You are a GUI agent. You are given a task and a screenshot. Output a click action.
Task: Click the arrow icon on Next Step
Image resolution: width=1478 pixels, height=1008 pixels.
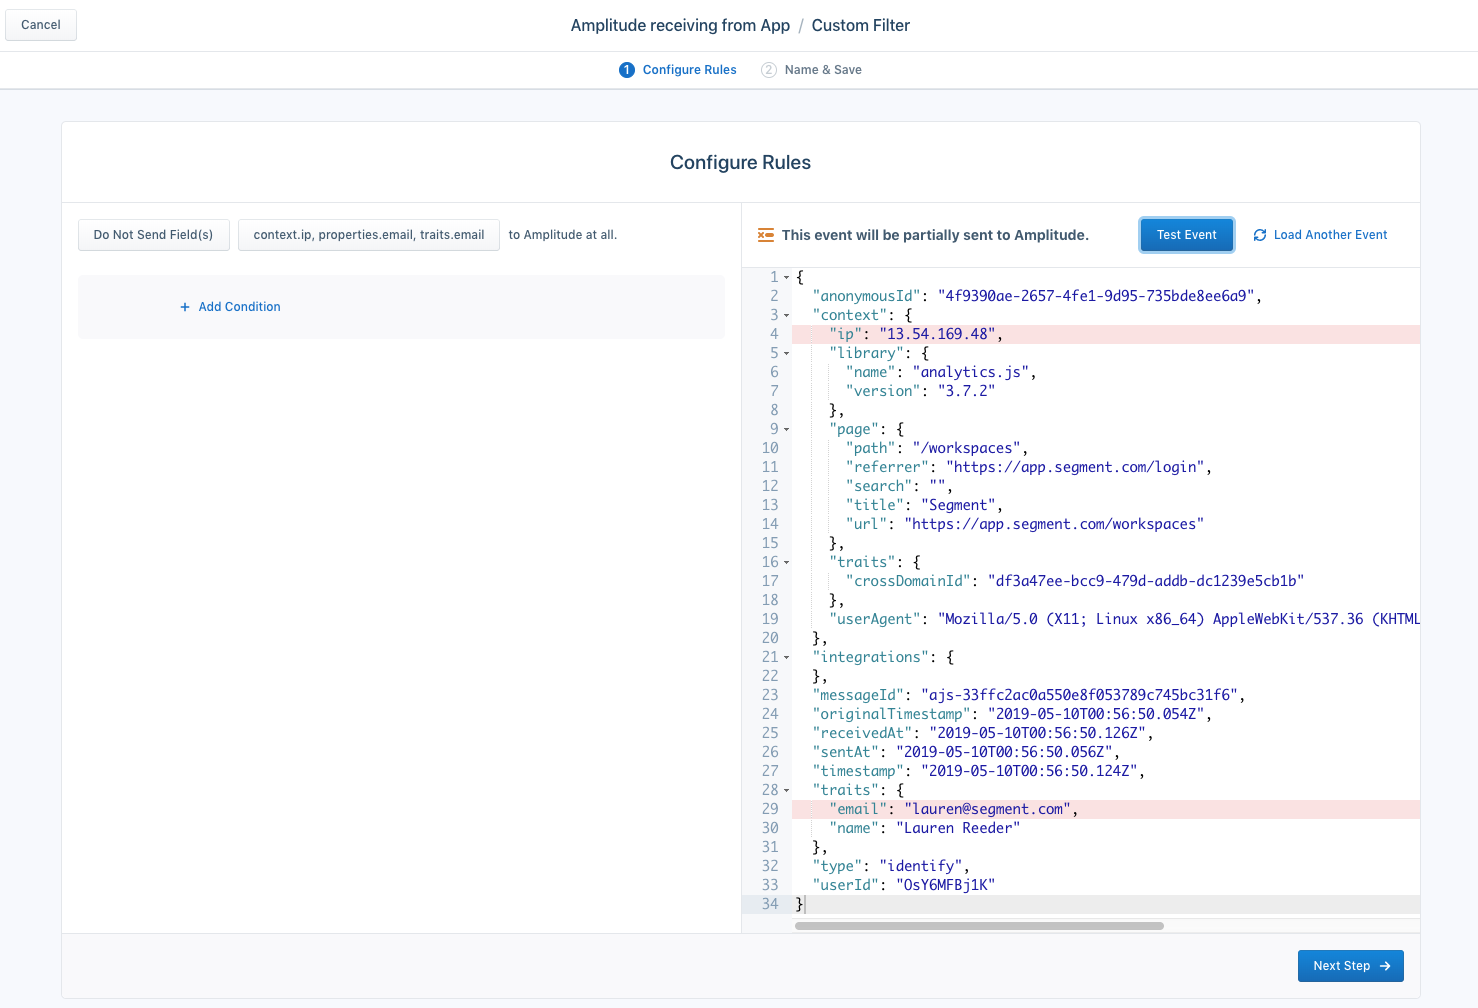(1385, 966)
